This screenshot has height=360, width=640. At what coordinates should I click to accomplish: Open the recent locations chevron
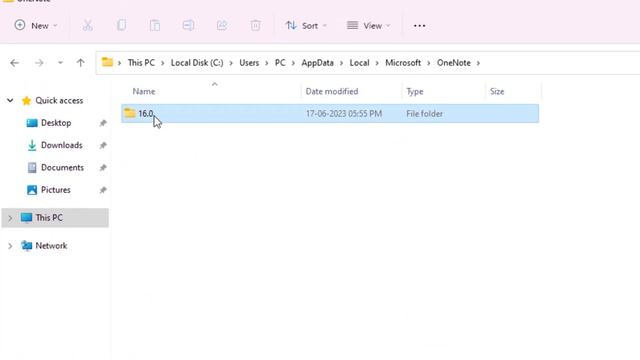click(60, 63)
